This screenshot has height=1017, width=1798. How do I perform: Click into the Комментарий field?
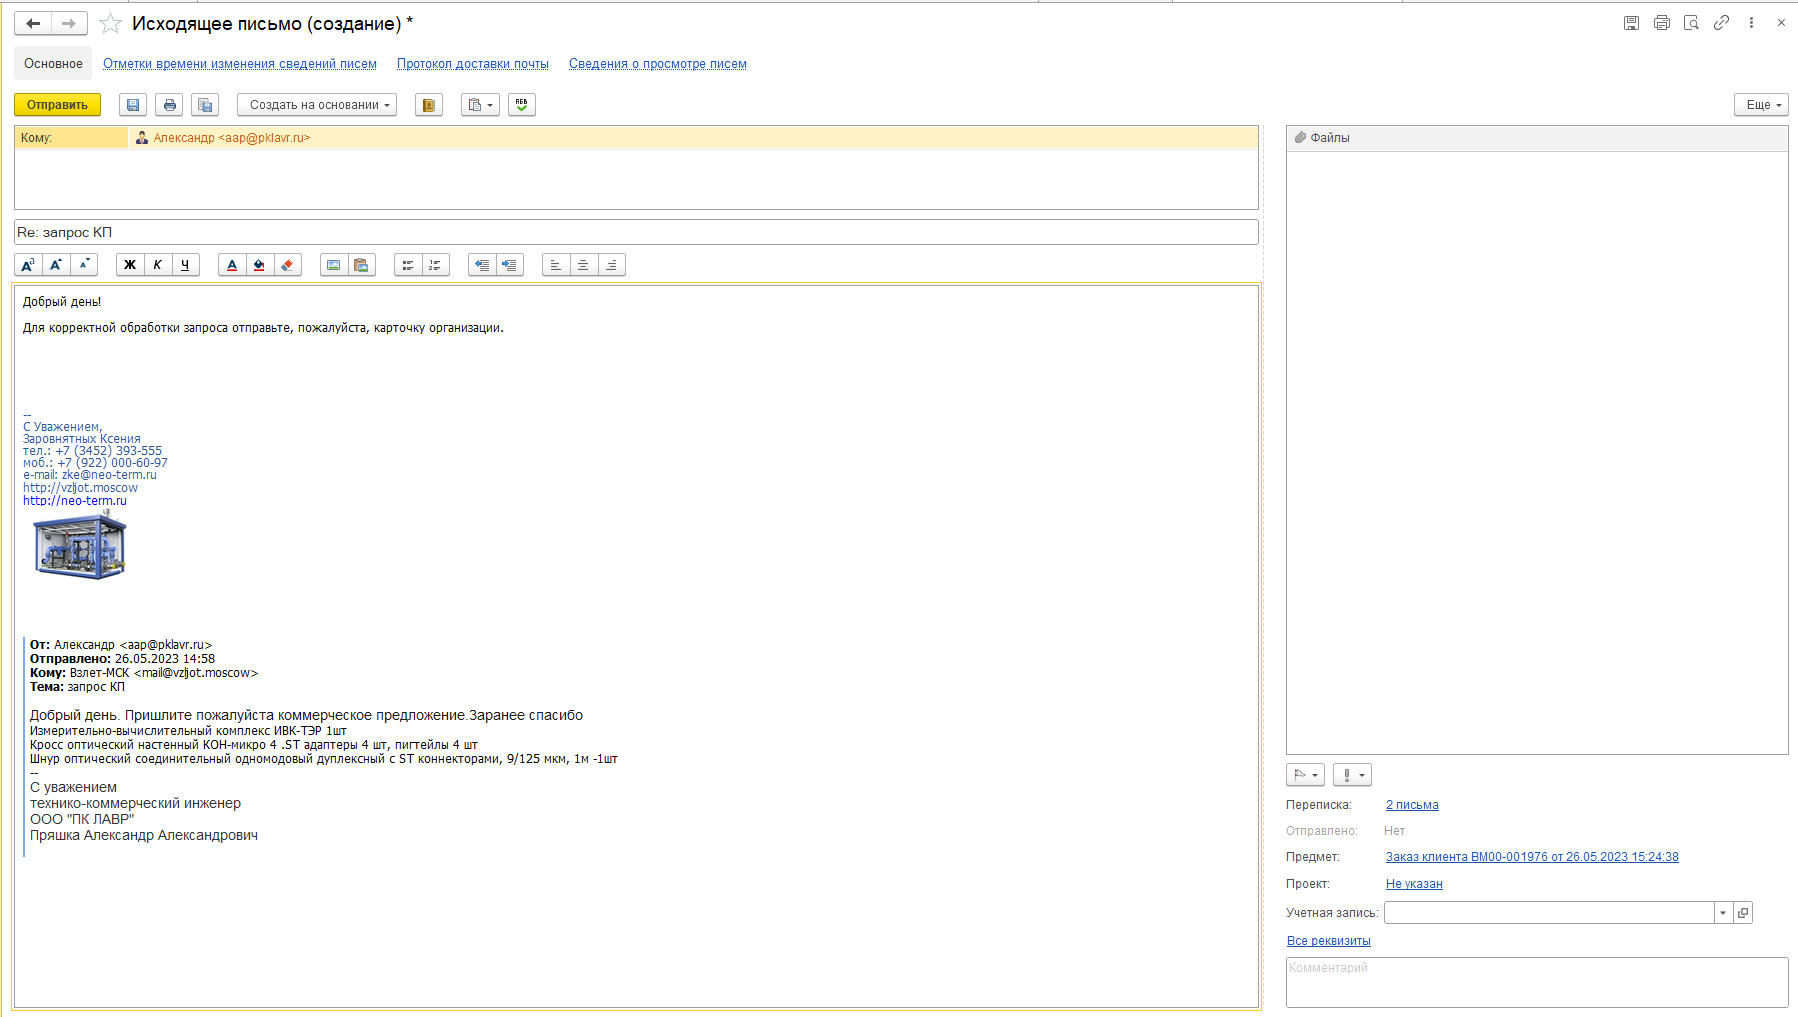1537,982
